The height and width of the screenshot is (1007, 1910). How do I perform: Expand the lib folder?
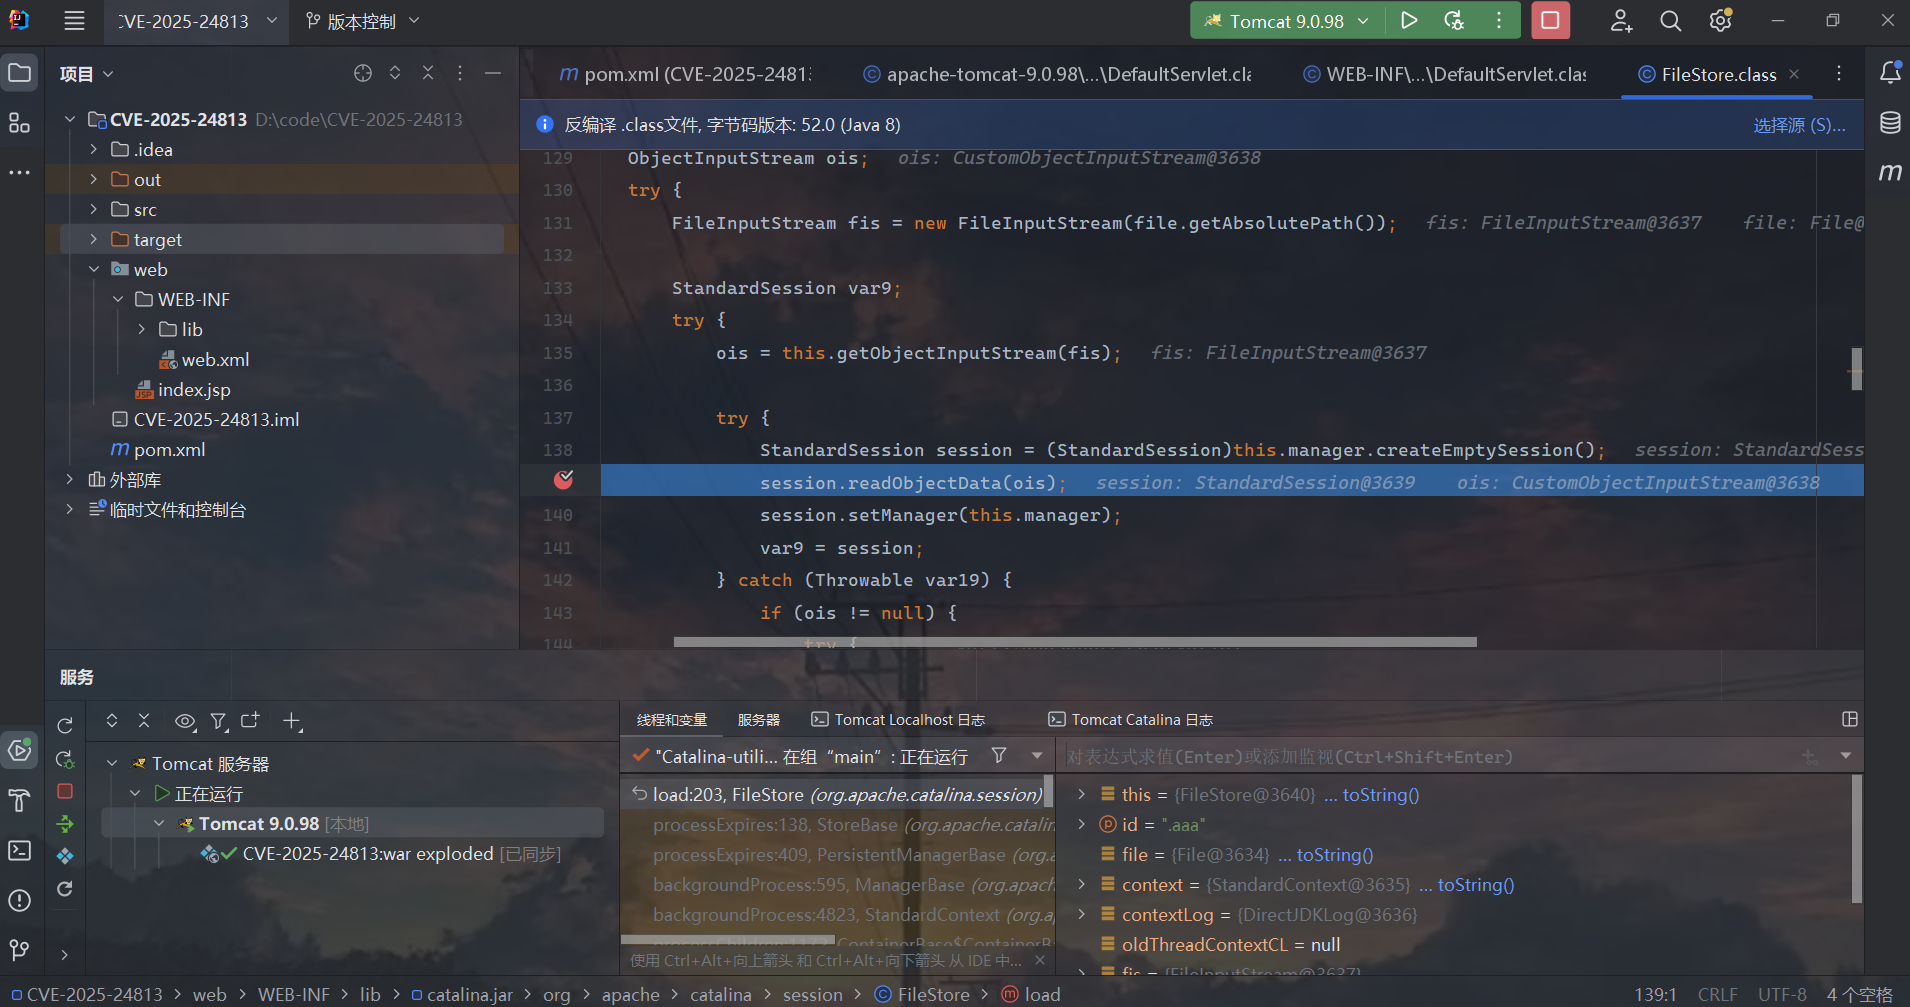(141, 329)
